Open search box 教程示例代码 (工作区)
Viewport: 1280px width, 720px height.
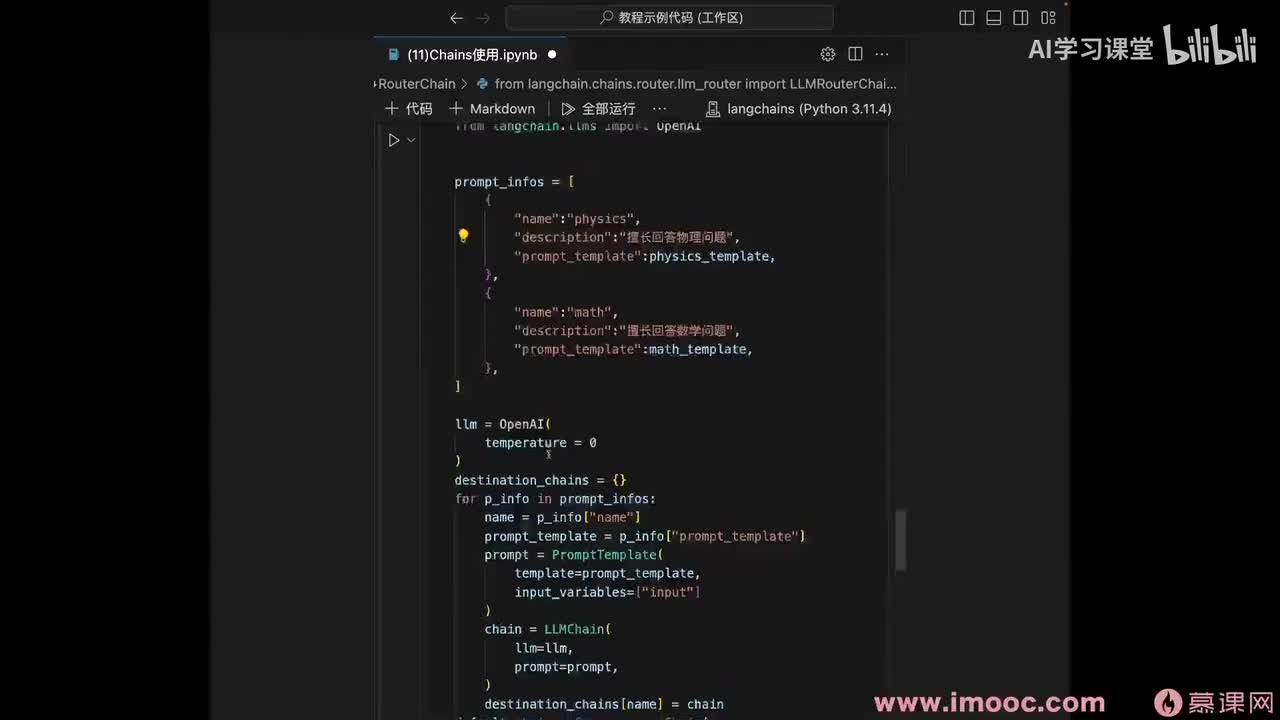pos(669,18)
